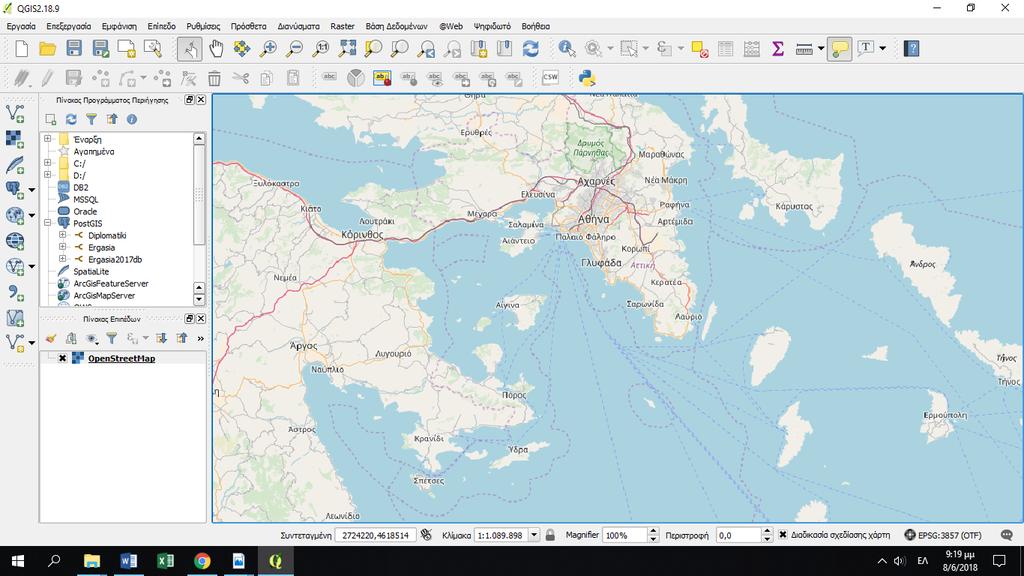
Task: Open QGIS help with the question mark icon
Action: click(x=911, y=49)
